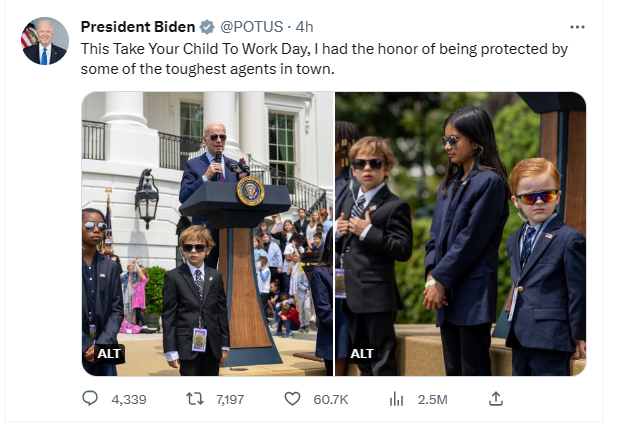Click the 4,339 replies count

point(129,399)
